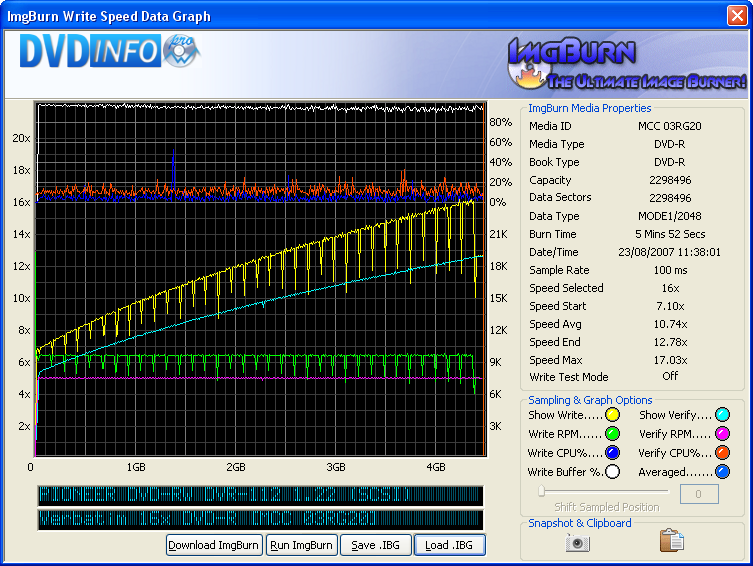753x566 pixels.
Task: Toggle the blue Write CPU% indicator
Action: pos(612,452)
